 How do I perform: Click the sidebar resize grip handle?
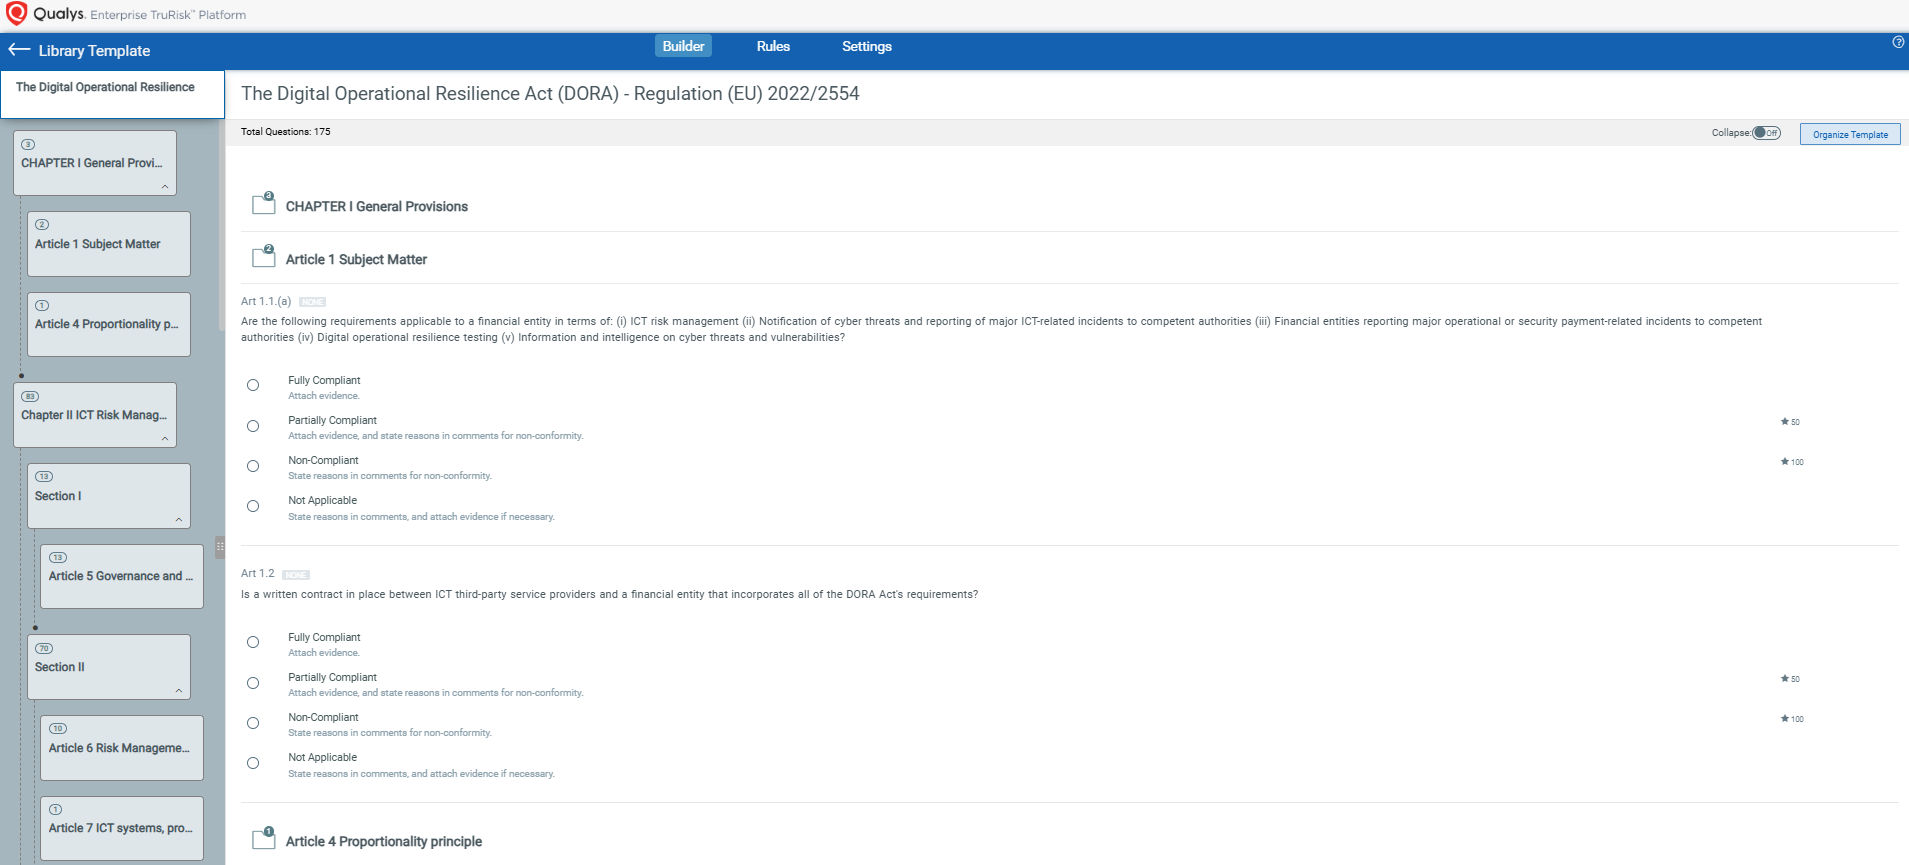[220, 546]
